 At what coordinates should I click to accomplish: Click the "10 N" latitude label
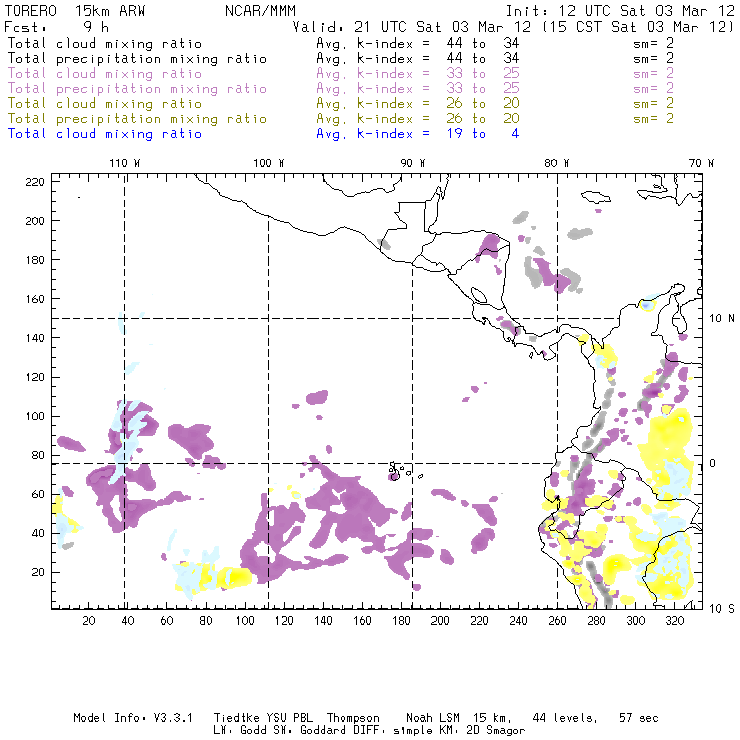coord(722,319)
